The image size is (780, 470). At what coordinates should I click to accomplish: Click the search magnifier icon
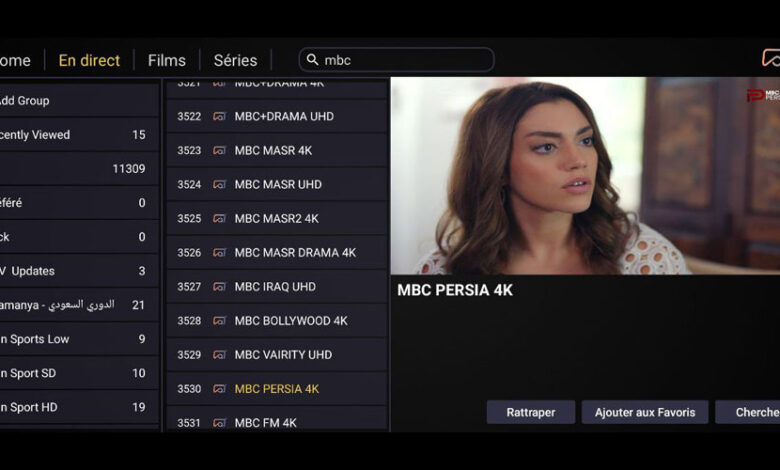pos(312,60)
